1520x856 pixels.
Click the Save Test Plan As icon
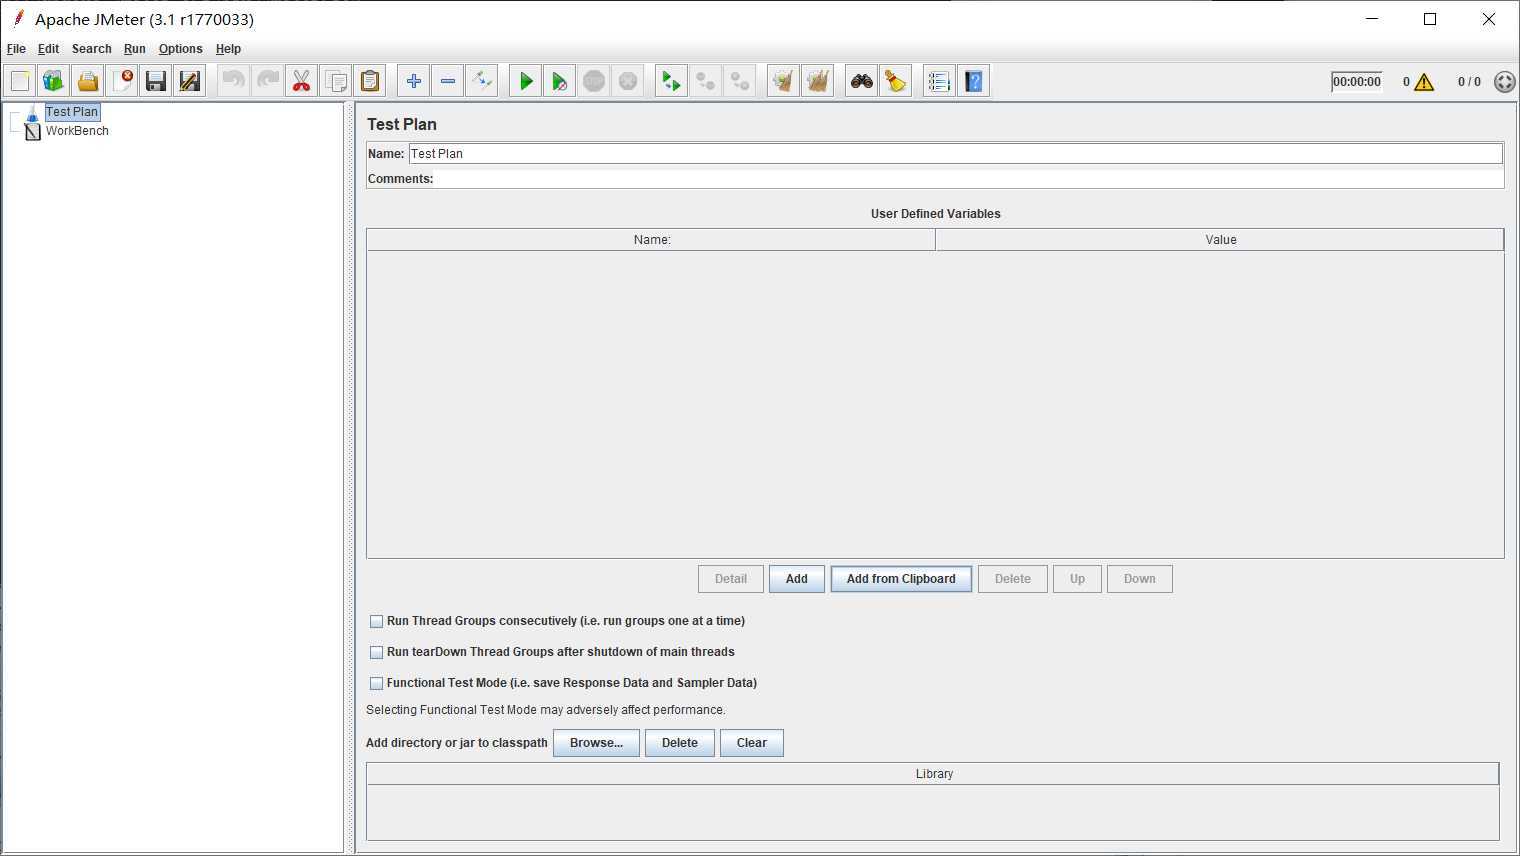click(x=190, y=81)
